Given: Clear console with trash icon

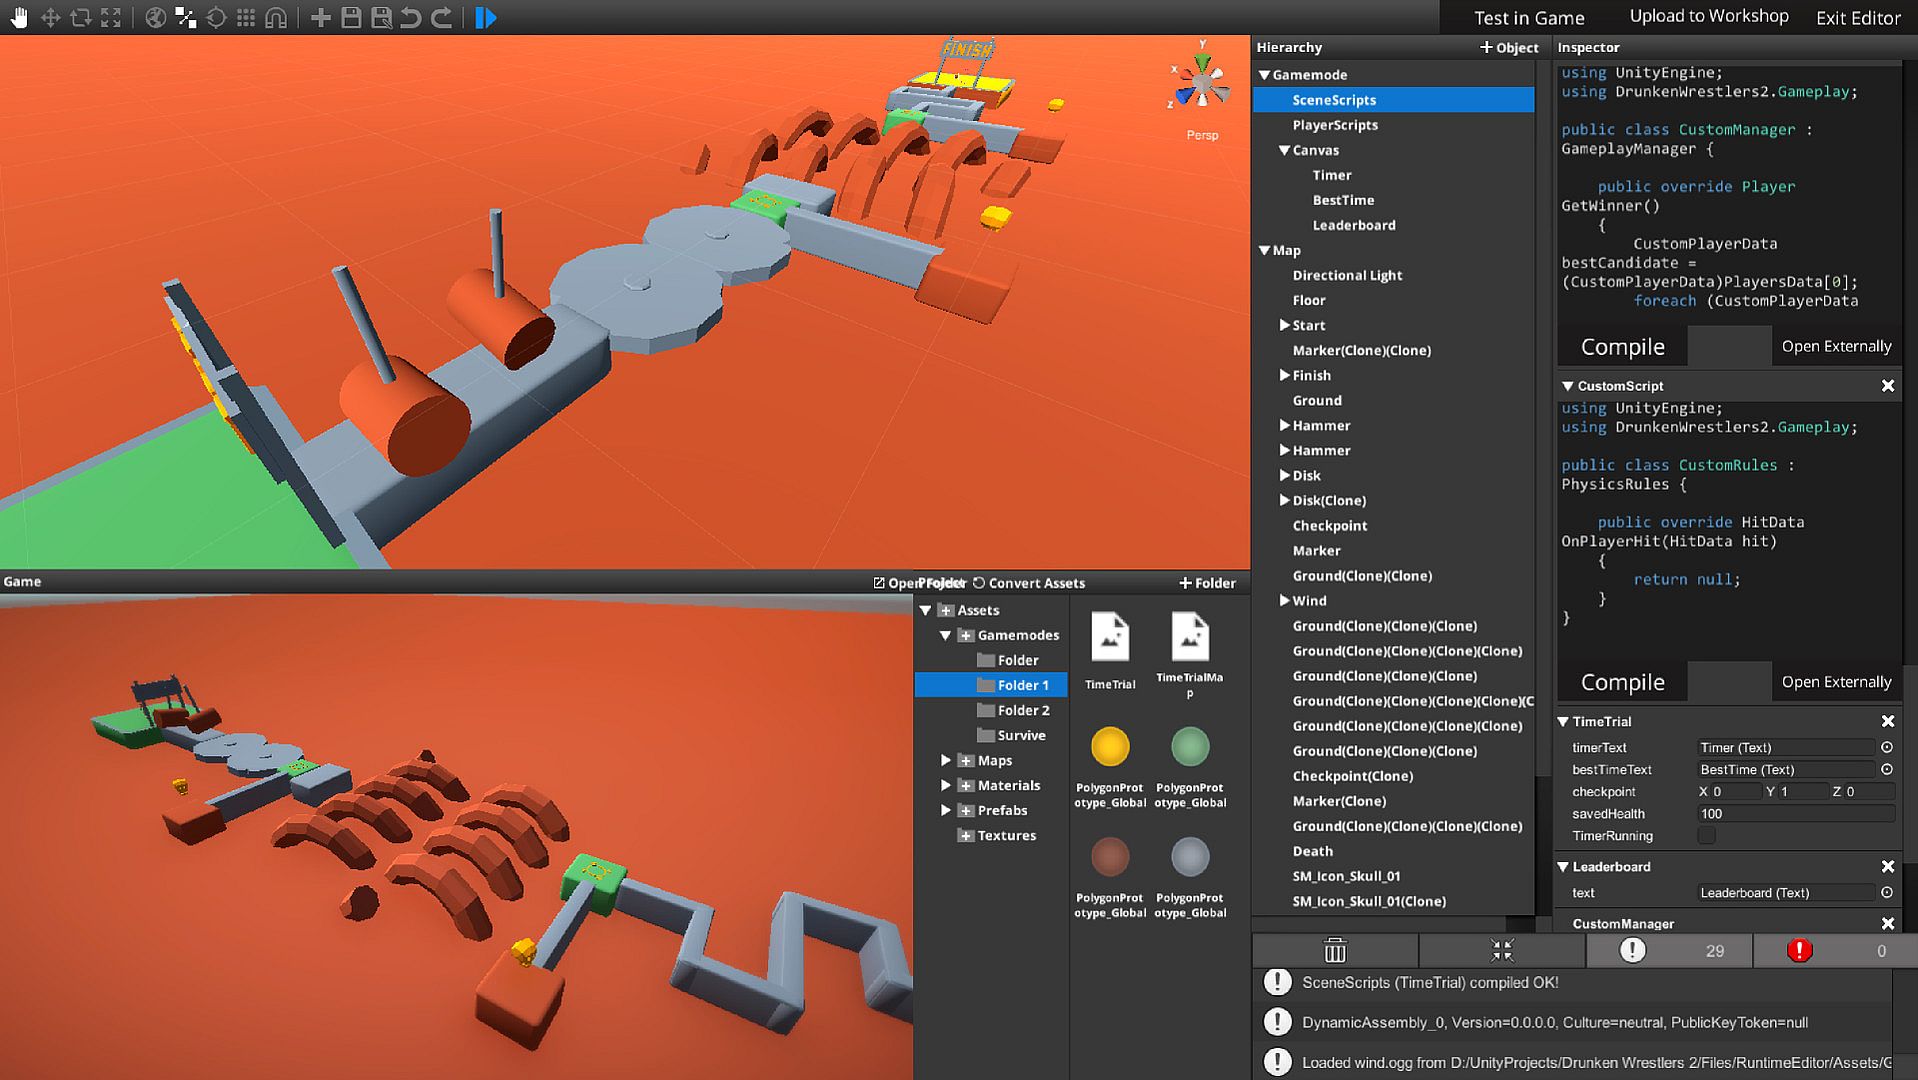Looking at the screenshot, I should tap(1335, 950).
